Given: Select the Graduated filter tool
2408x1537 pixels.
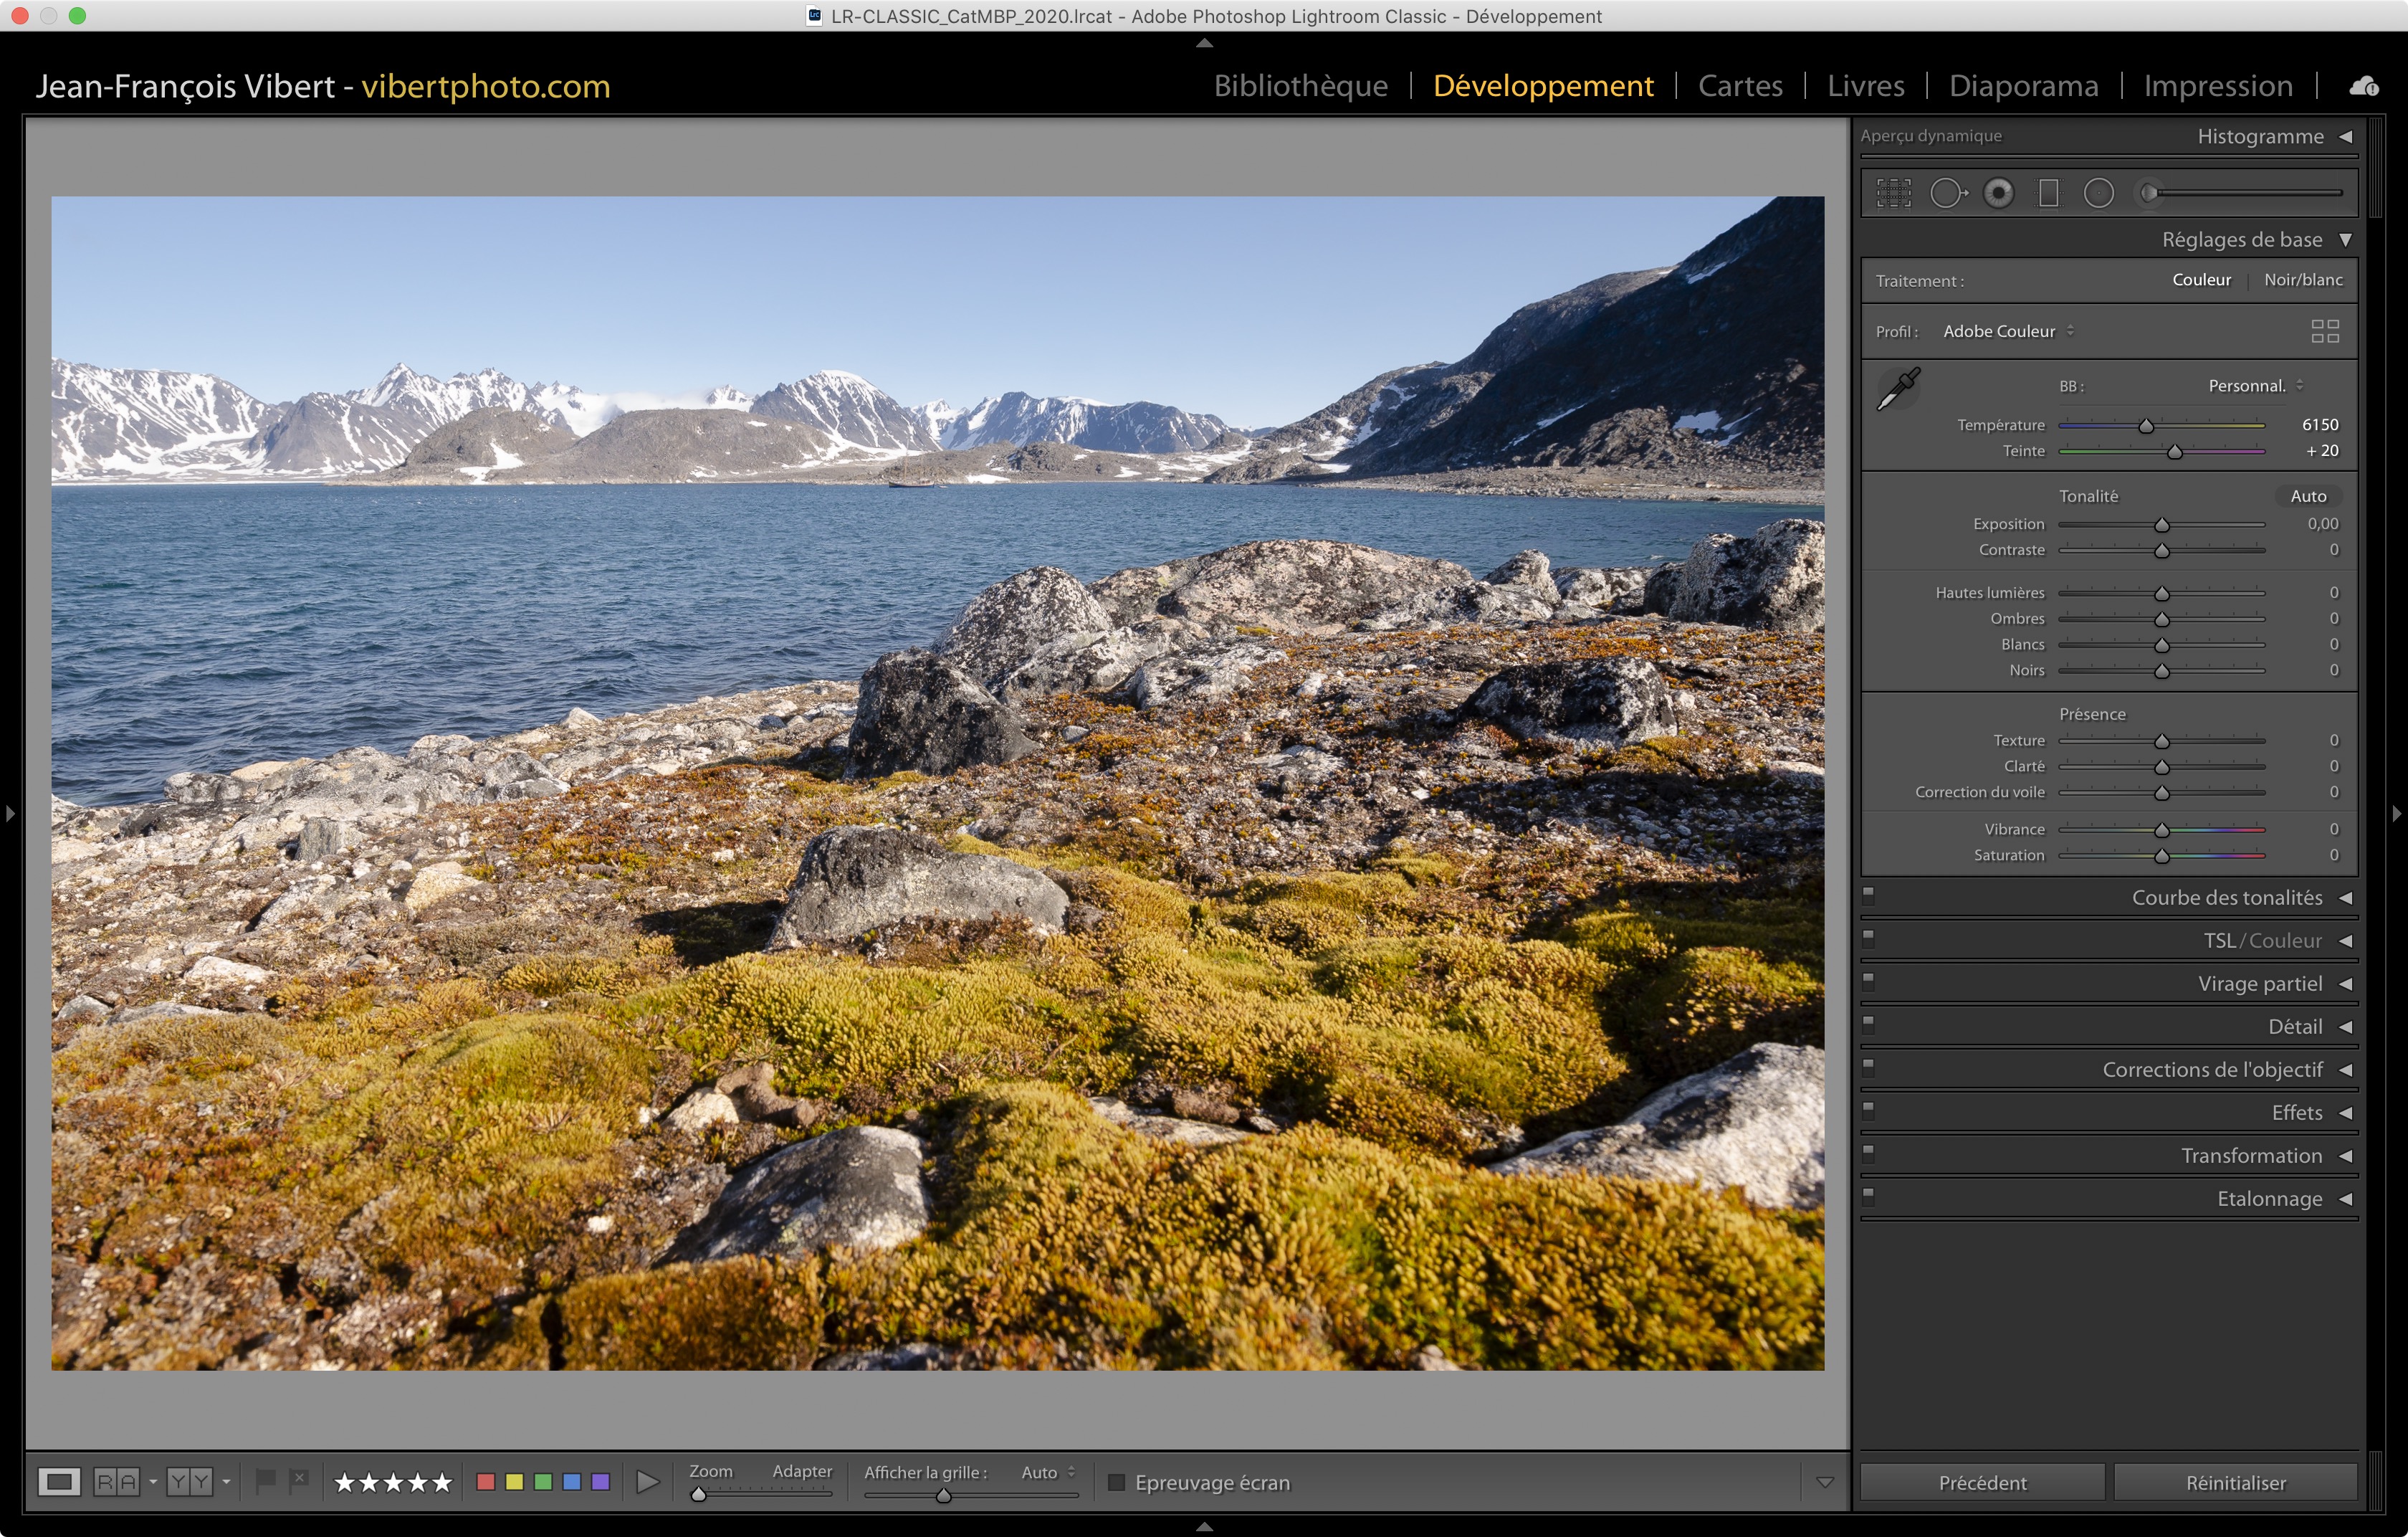Looking at the screenshot, I should point(2048,193).
